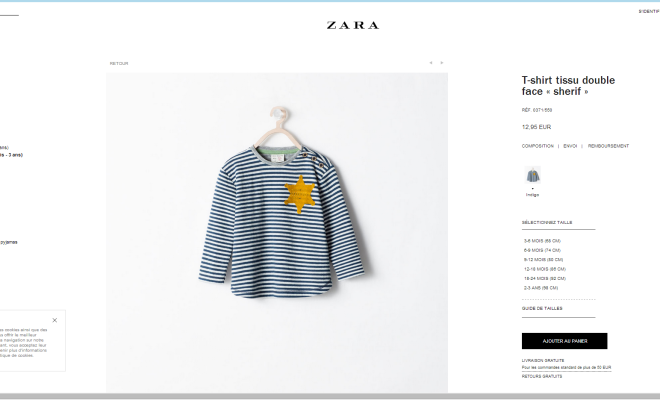Image resolution: width=660 pixels, height=400 pixels.
Task: Open the Guide de tailles
Action: coord(542,308)
